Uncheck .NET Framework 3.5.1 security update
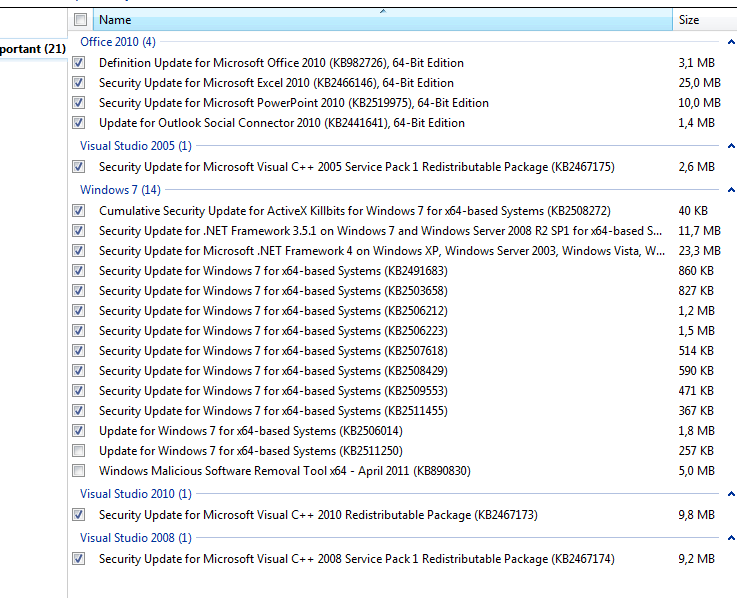Screen dimensions: 737x598 click(x=78, y=231)
